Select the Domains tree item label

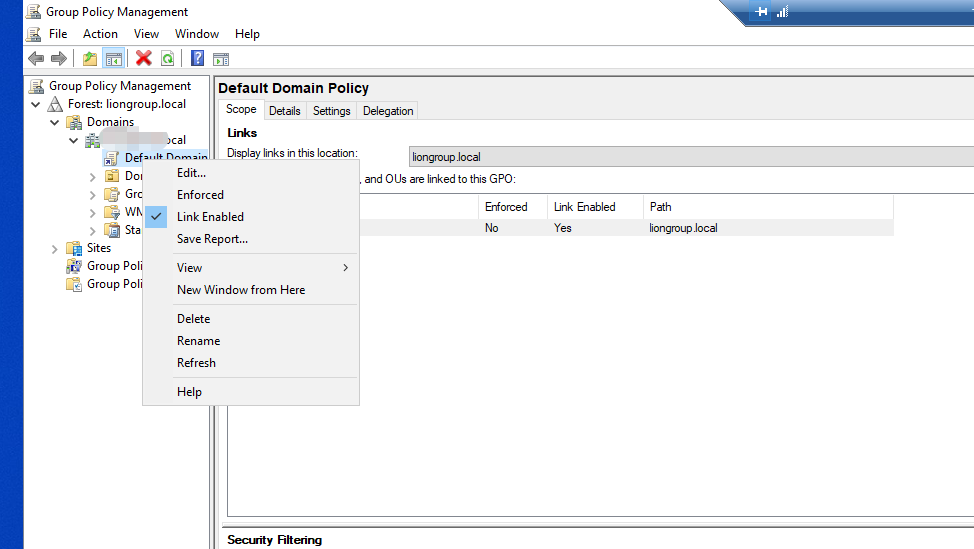pyautogui.click(x=110, y=122)
